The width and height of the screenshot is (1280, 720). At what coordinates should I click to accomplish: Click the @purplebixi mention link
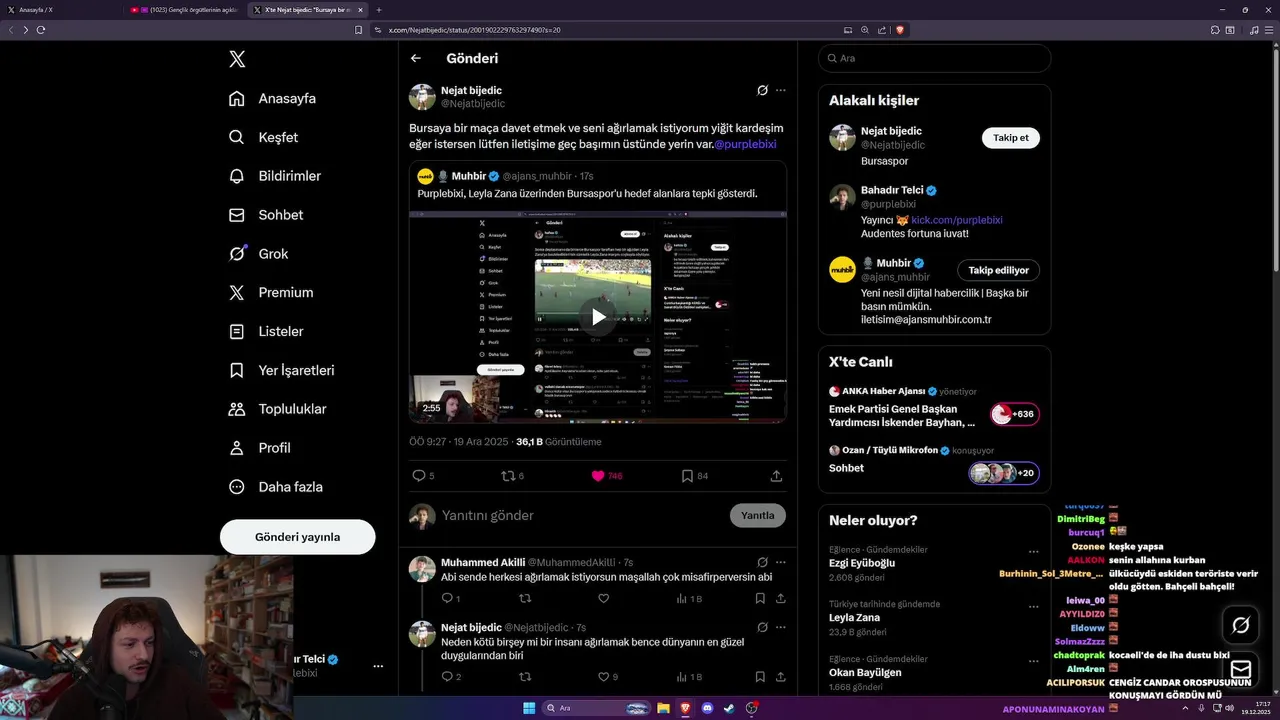coord(745,144)
